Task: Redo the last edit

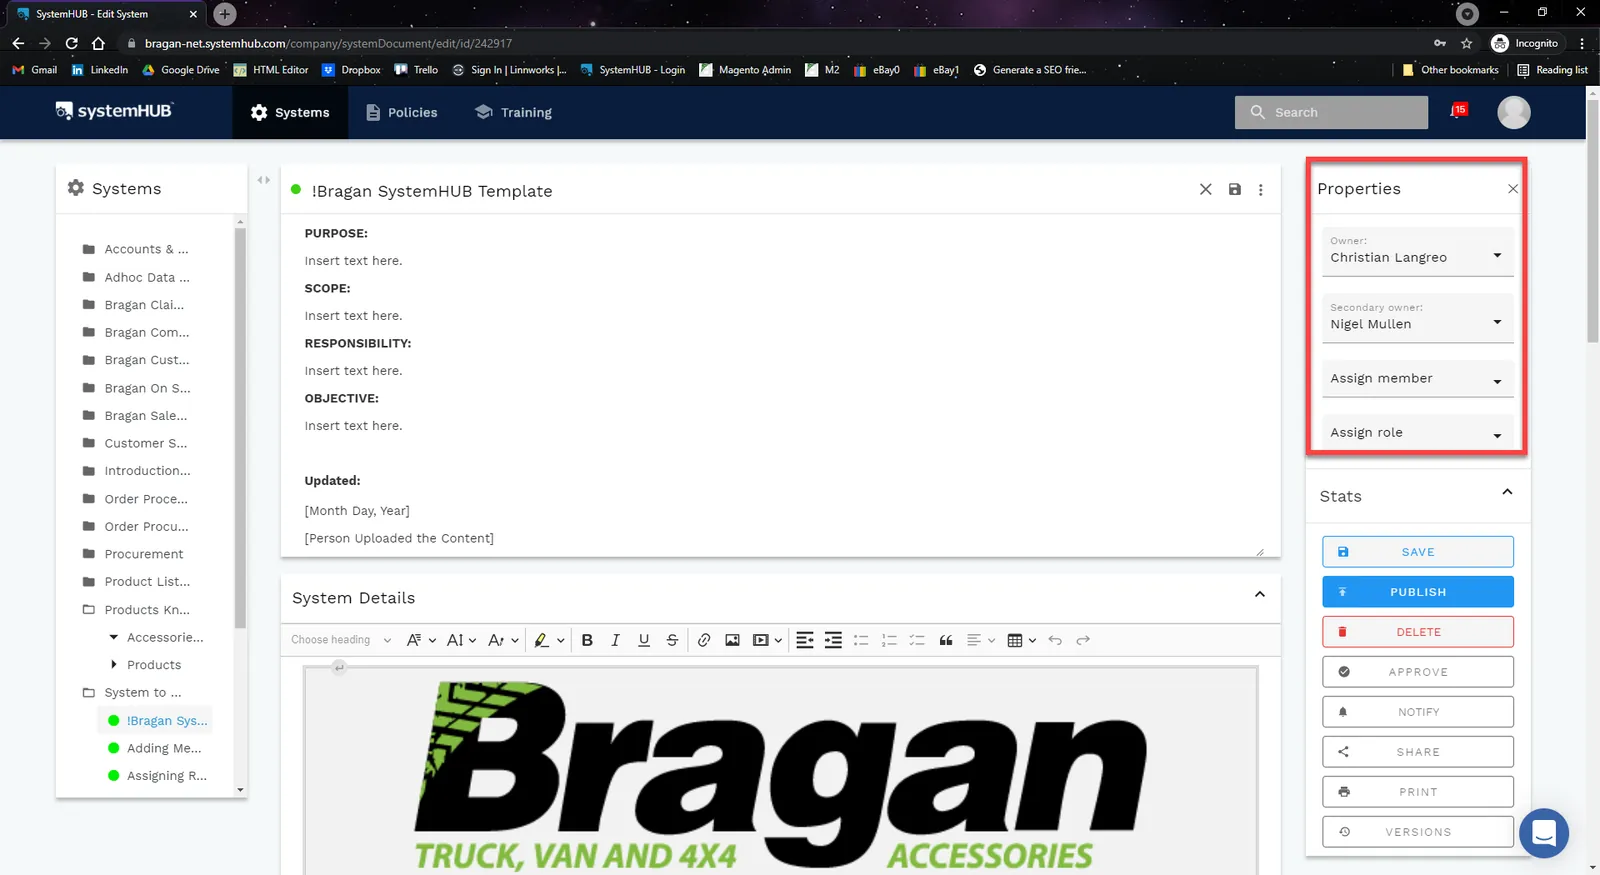Action: click(x=1083, y=640)
